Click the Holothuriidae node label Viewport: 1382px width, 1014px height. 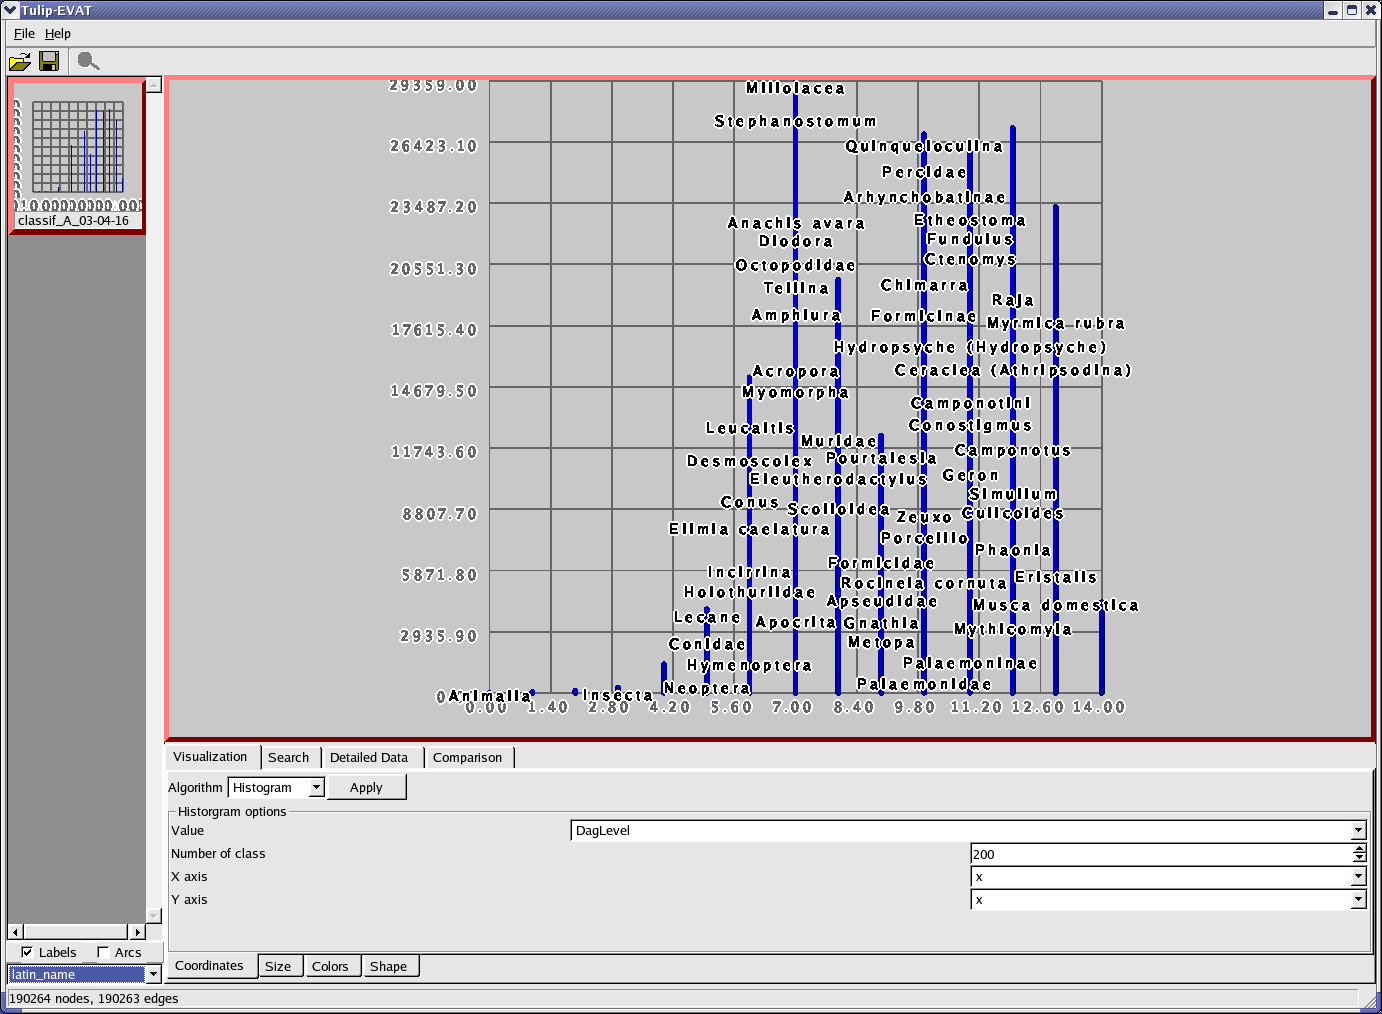click(x=750, y=593)
